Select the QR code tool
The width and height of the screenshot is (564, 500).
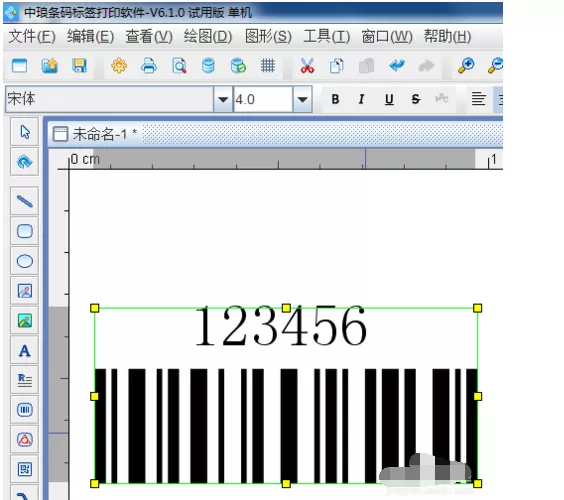24,469
